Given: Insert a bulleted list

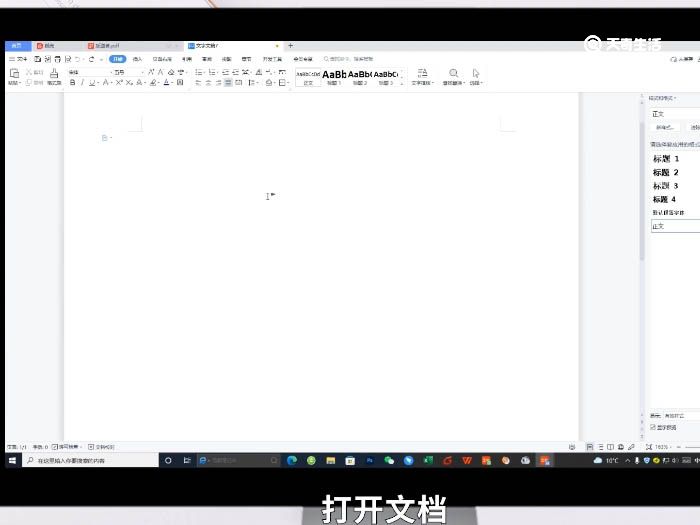Looking at the screenshot, I should tap(198, 72).
